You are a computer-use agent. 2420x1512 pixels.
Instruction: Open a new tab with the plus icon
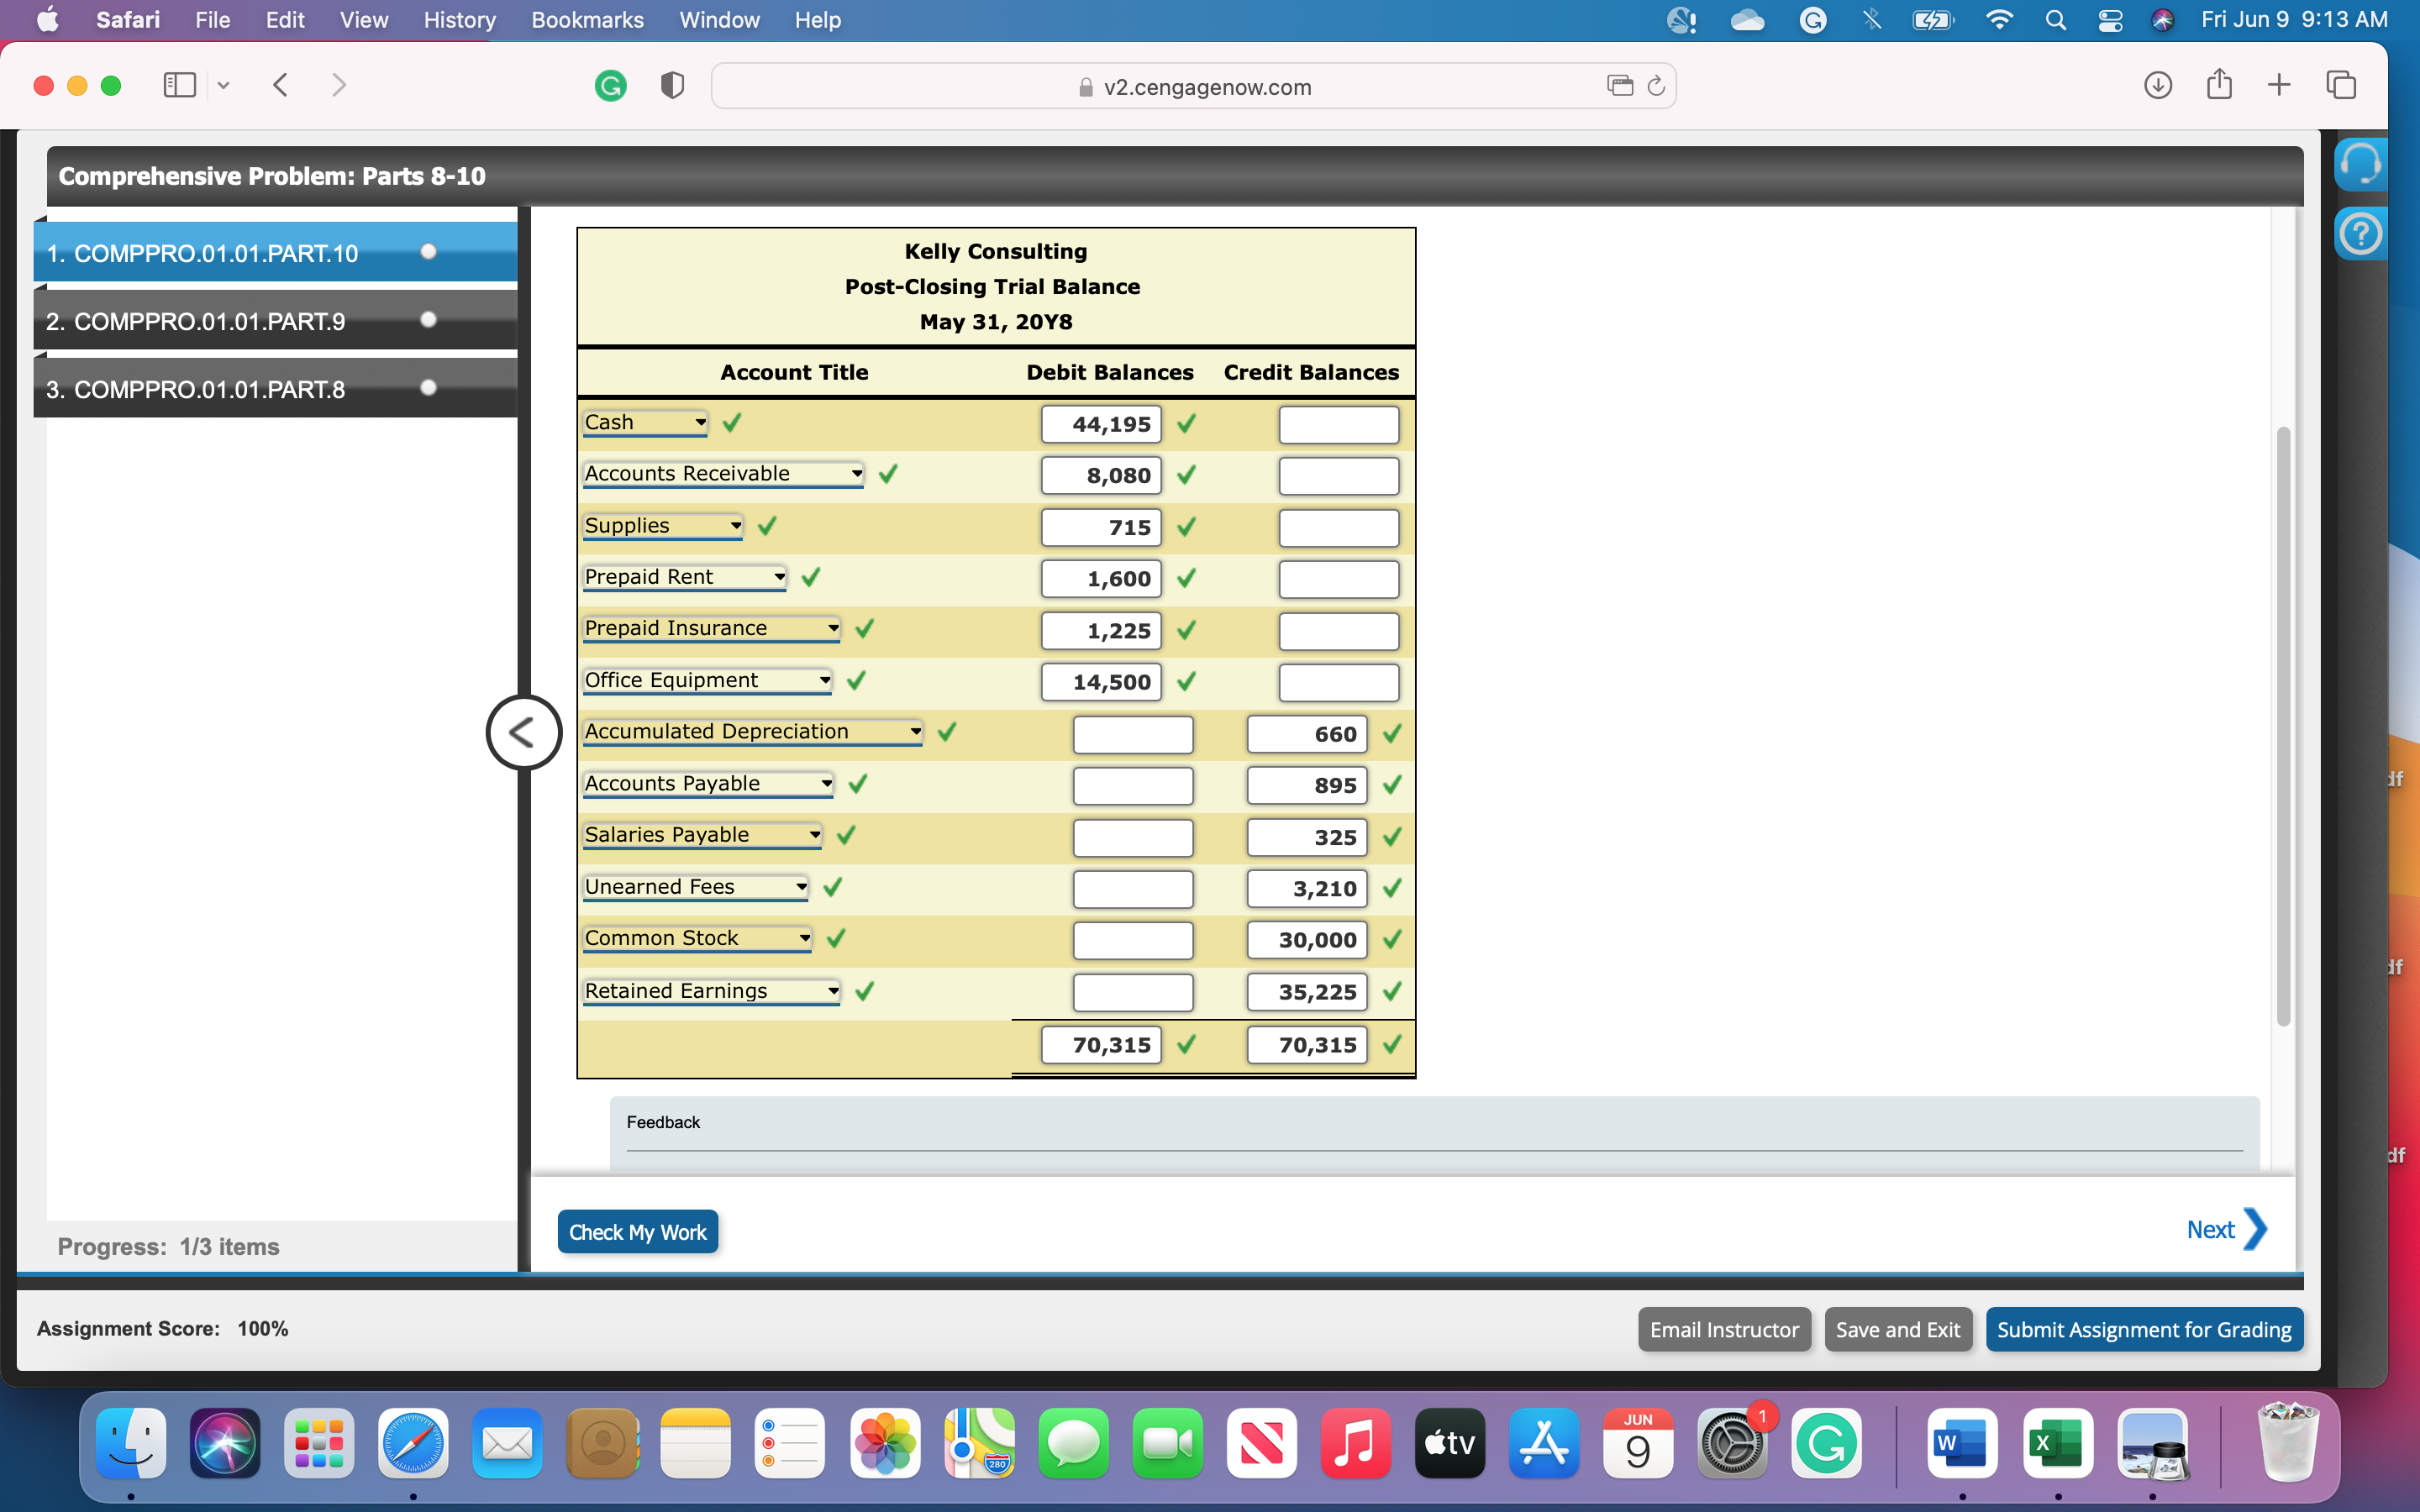(2279, 85)
